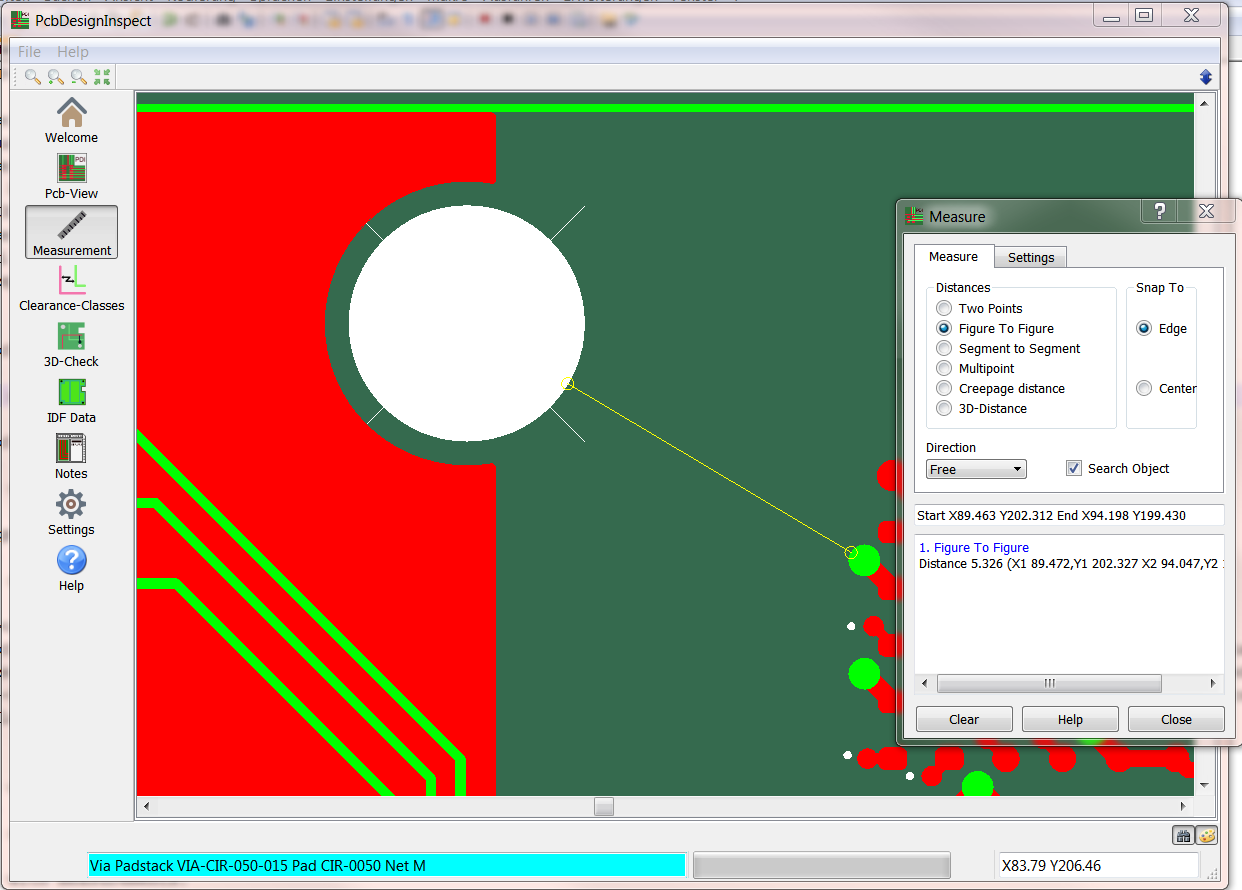Switch to the Settings tab in Measure

(1030, 257)
